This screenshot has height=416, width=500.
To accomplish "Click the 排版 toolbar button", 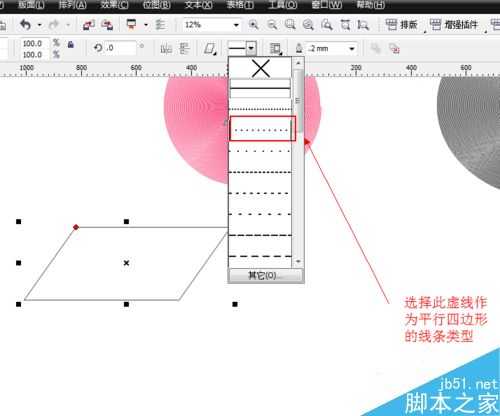I will [x=402, y=25].
